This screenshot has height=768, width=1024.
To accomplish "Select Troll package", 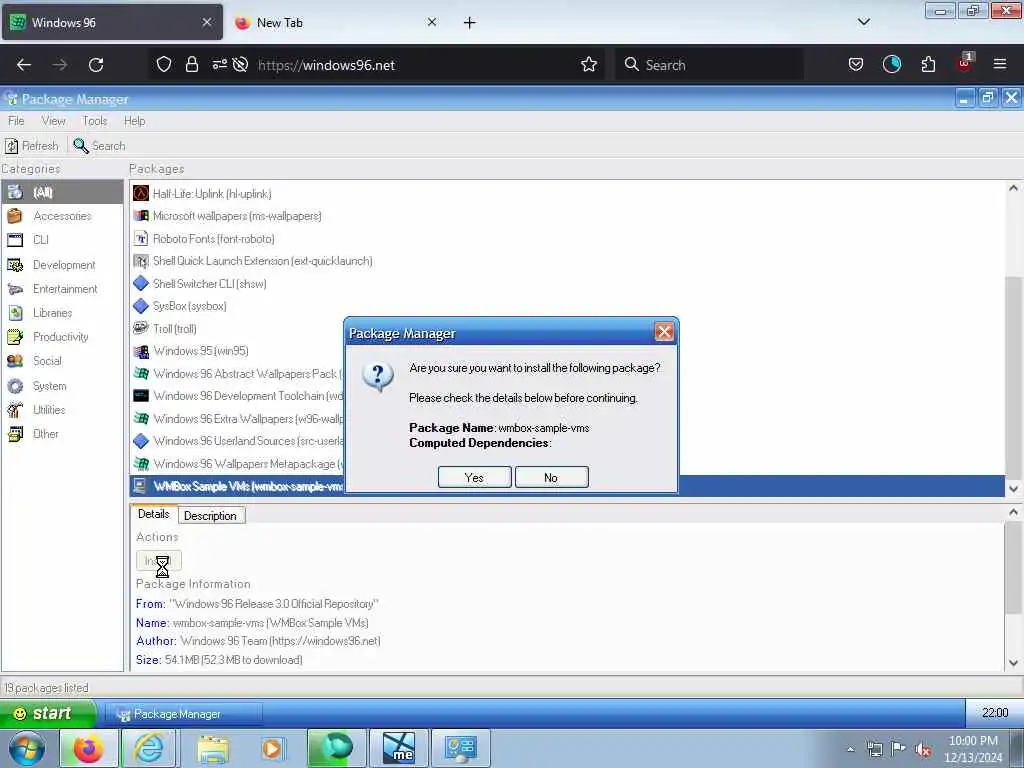I will point(238,328).
